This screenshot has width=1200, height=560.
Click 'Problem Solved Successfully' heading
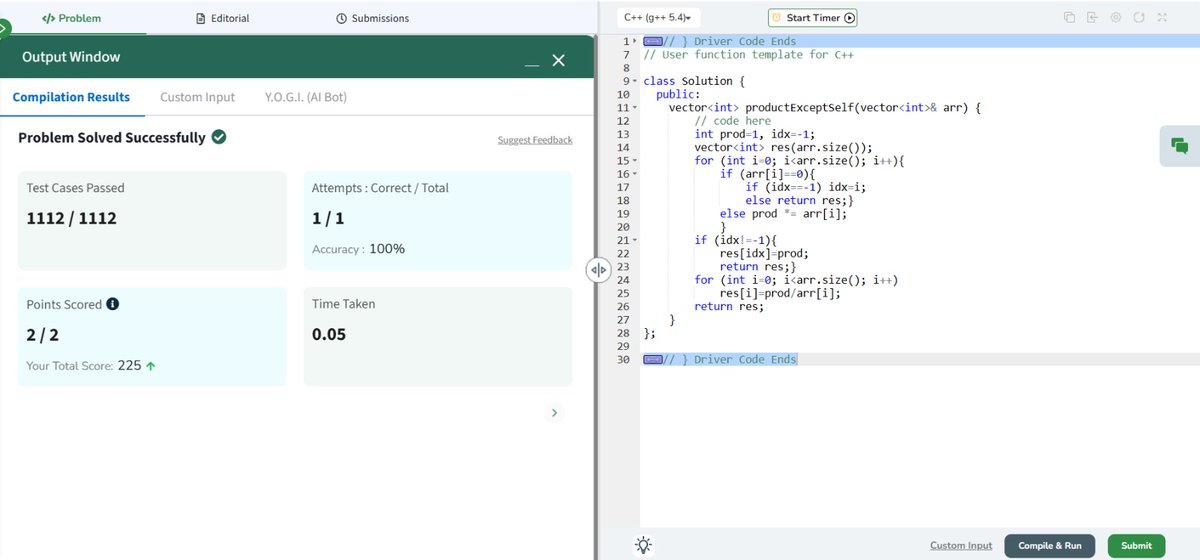(x=112, y=138)
